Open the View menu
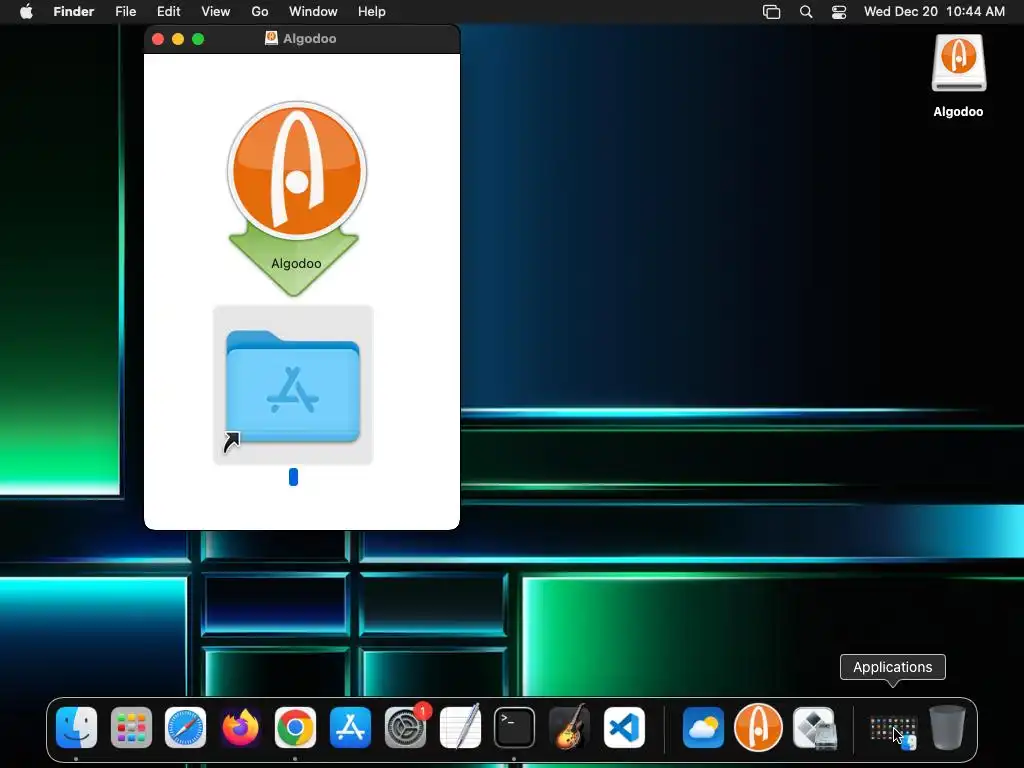 click(216, 12)
